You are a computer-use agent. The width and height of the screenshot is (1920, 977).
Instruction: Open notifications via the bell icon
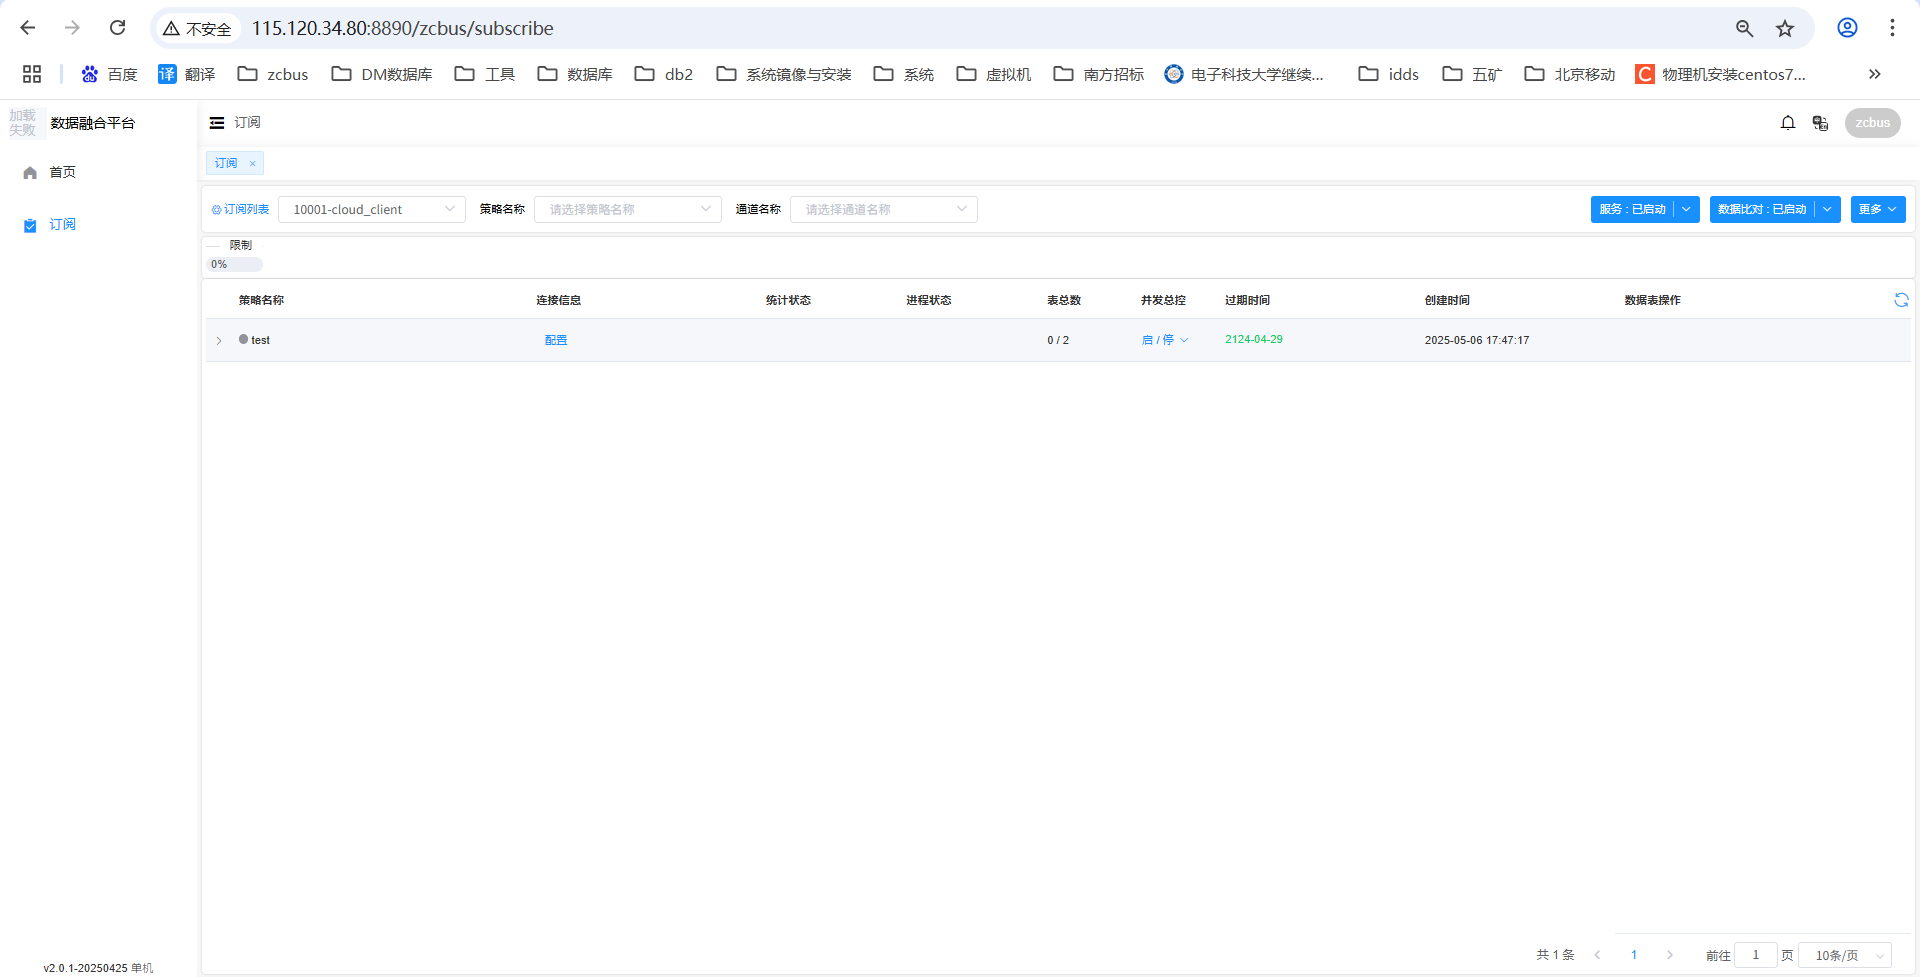(x=1787, y=123)
